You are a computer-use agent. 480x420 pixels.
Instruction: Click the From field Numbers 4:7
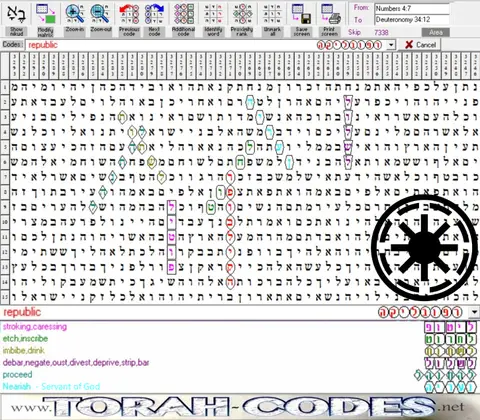412,8
